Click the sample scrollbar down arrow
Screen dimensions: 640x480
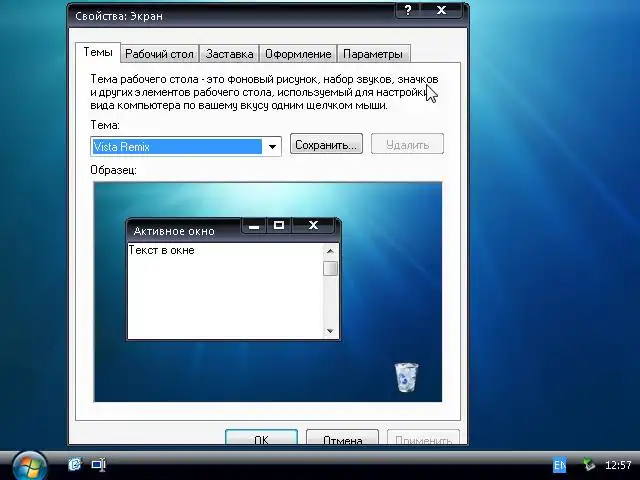pos(330,331)
